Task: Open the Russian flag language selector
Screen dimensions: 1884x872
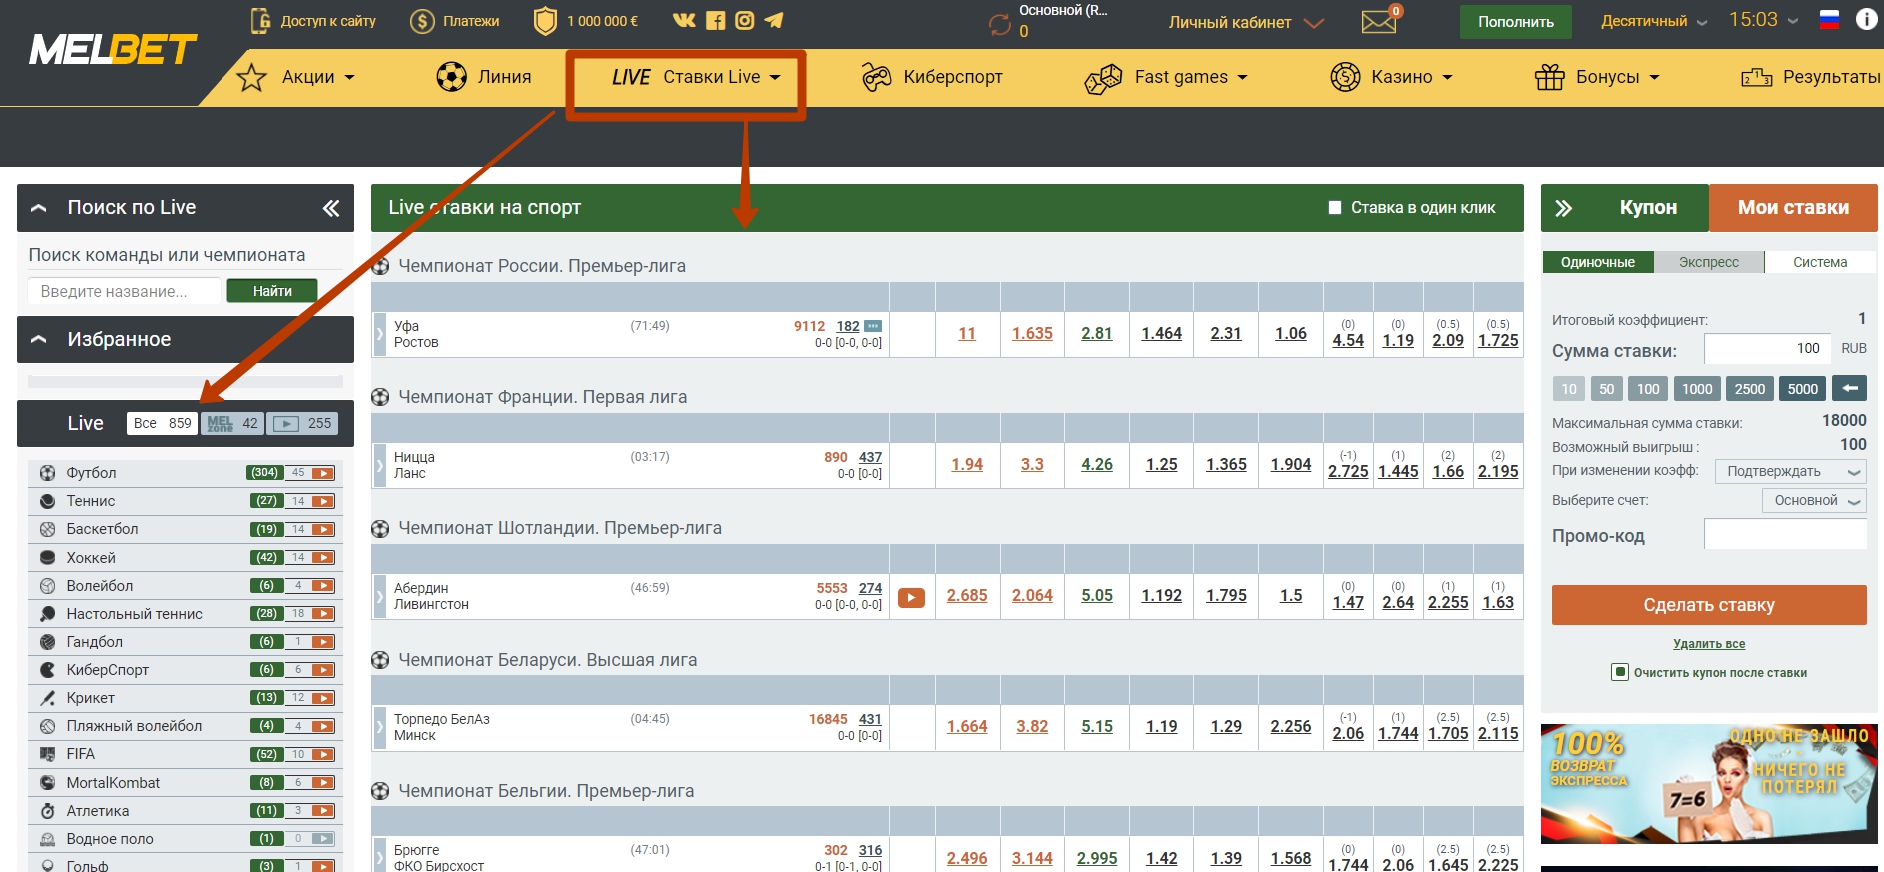Action: coord(1829,20)
